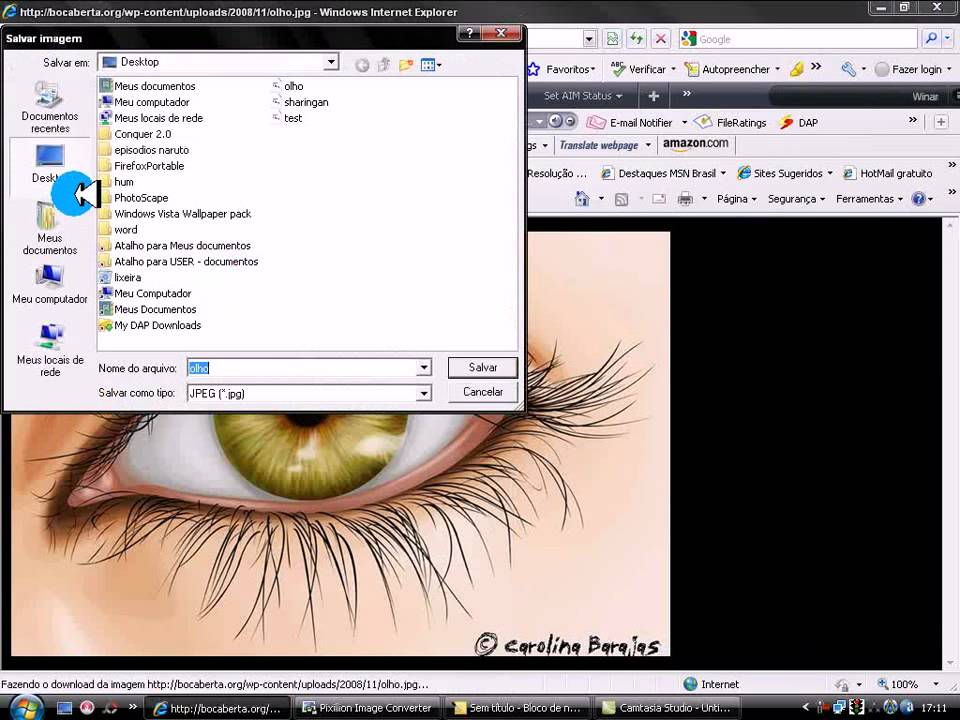Click inside the Nome do arquivo field
The width and height of the screenshot is (960, 720).
pyautogui.click(x=302, y=368)
